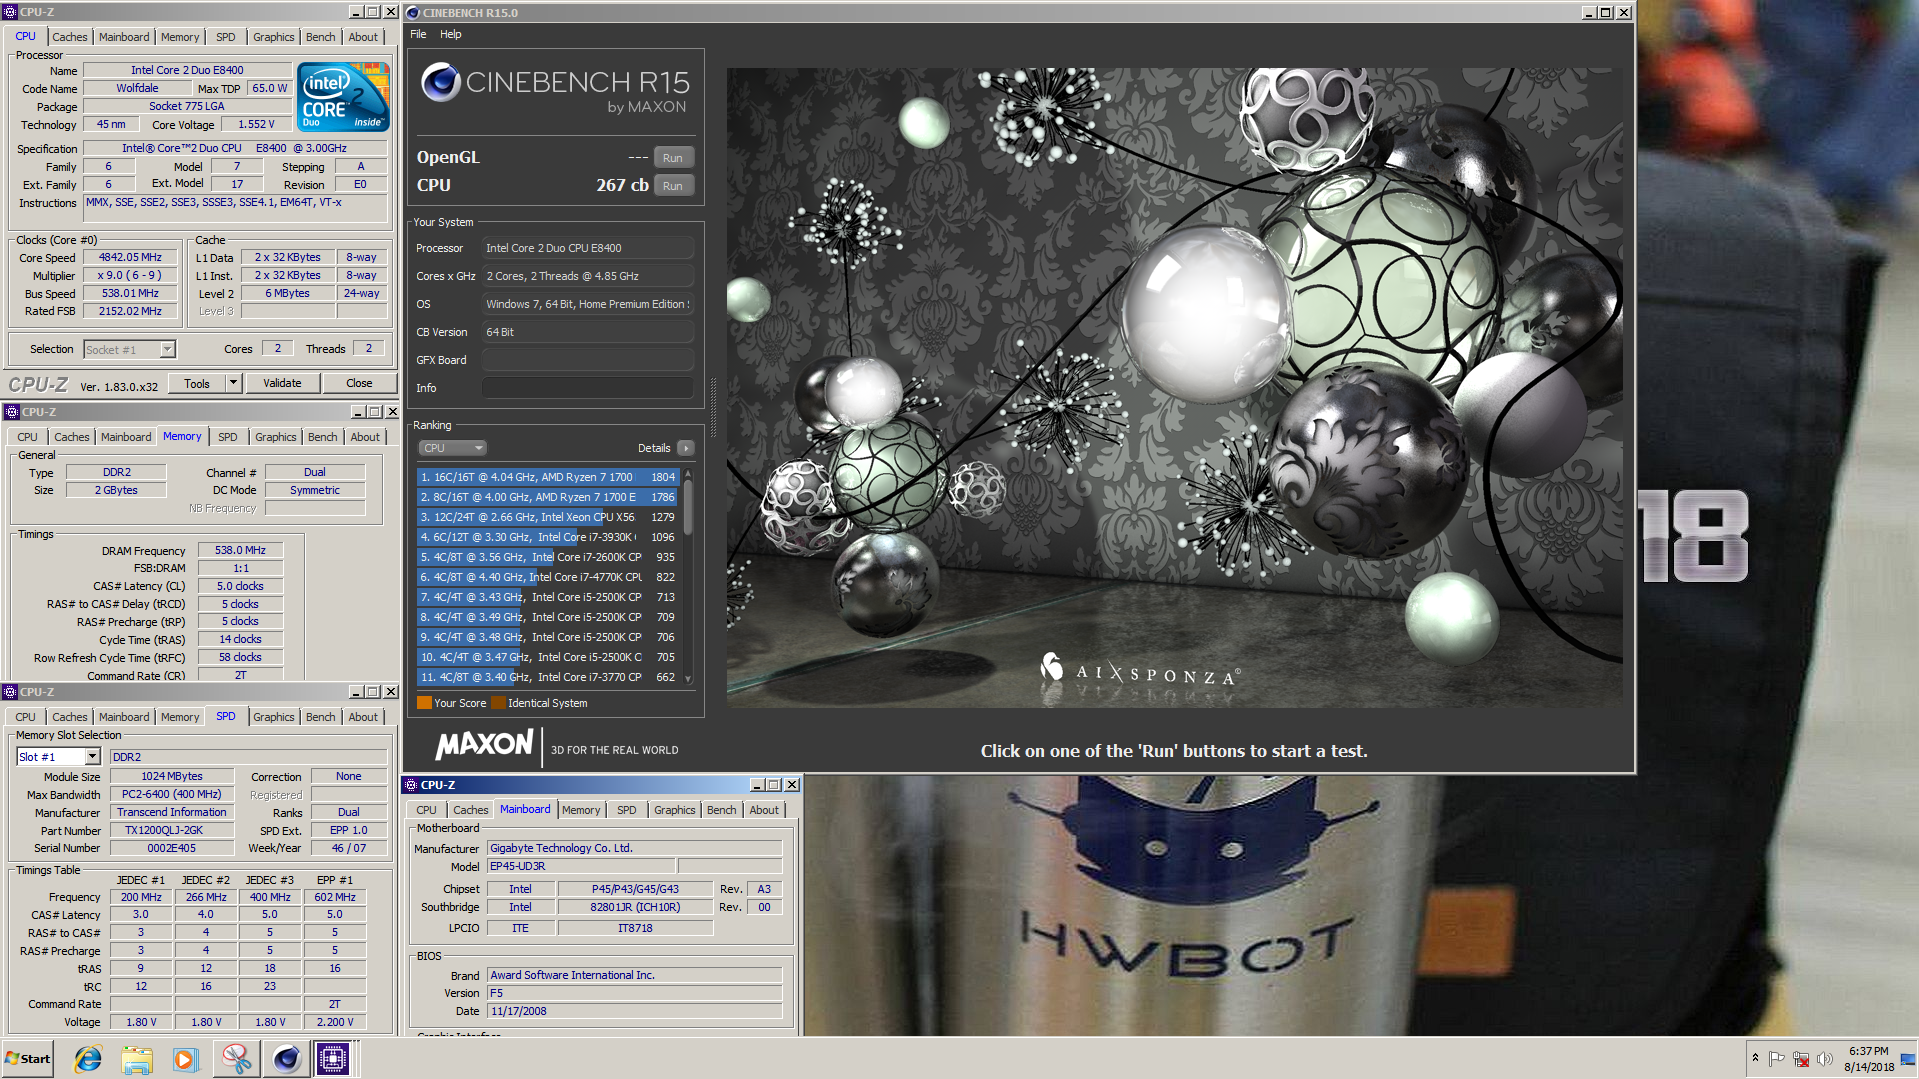Show hidden system tray icons
This screenshot has width=1919, height=1079.
click(x=1755, y=1058)
